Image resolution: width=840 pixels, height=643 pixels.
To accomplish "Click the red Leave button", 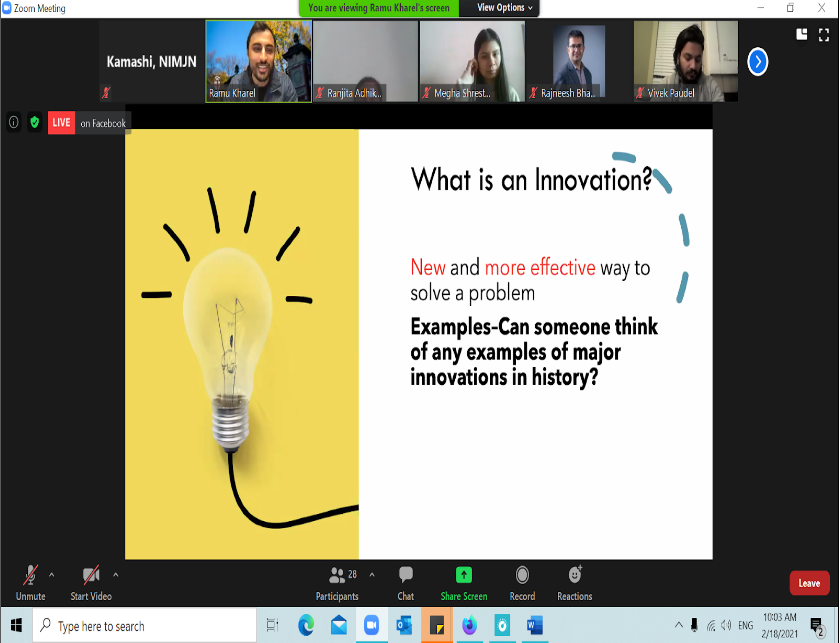I will tap(809, 583).
